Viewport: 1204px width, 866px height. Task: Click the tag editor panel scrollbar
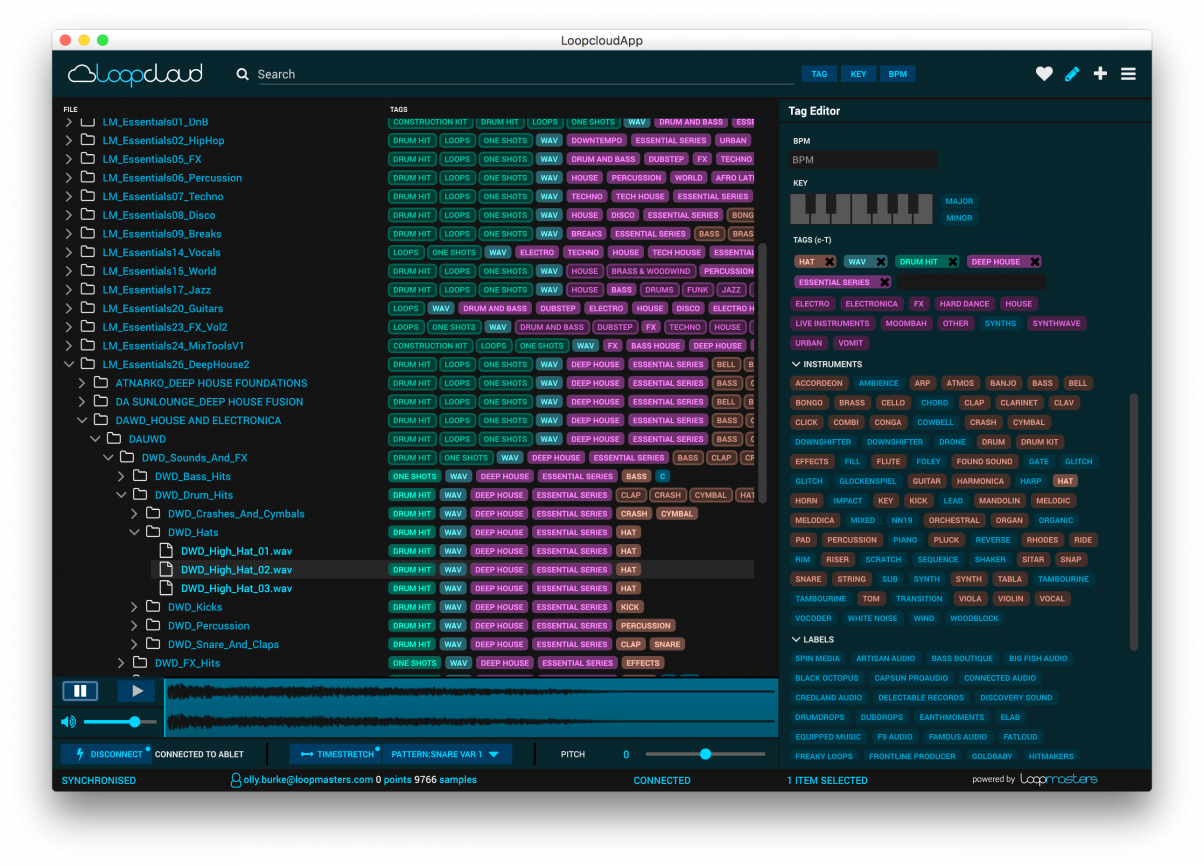tap(1134, 520)
